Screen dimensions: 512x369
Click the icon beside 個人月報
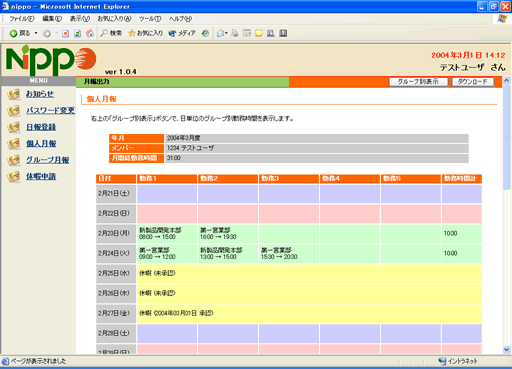tap(14, 144)
